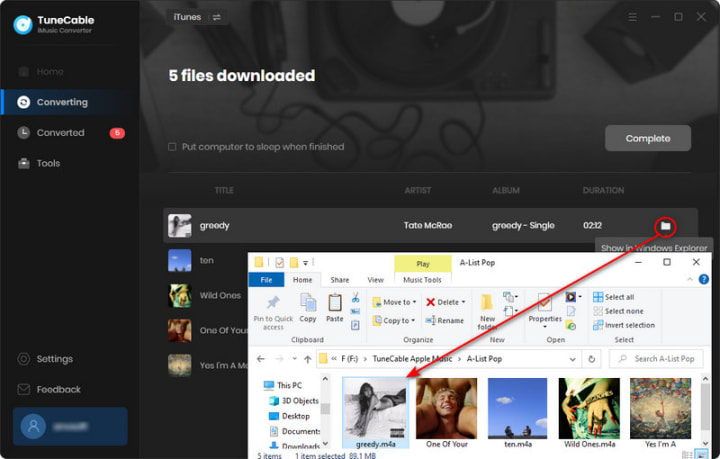
Task: Click the folder icon on the greedy row
Action: (x=665, y=225)
